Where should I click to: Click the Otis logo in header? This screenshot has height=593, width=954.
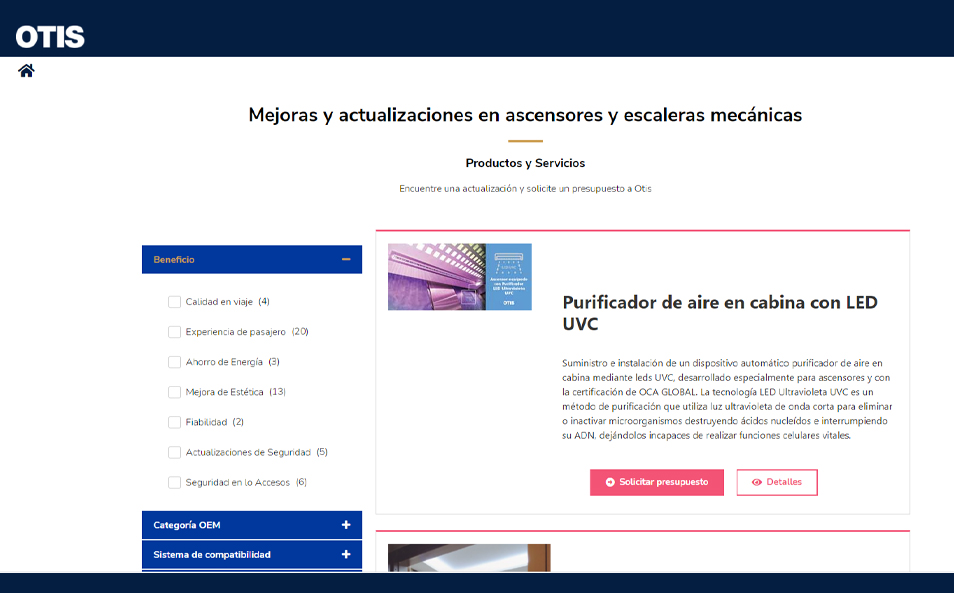coord(50,37)
